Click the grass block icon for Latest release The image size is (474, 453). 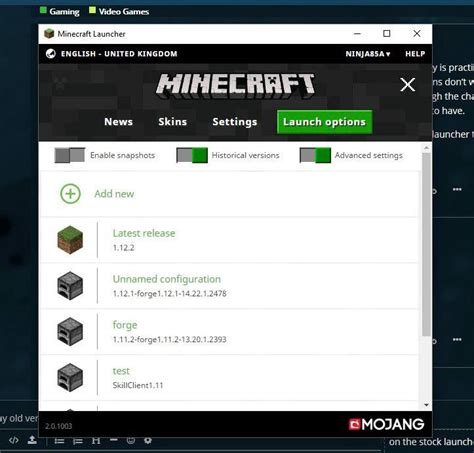pos(70,240)
